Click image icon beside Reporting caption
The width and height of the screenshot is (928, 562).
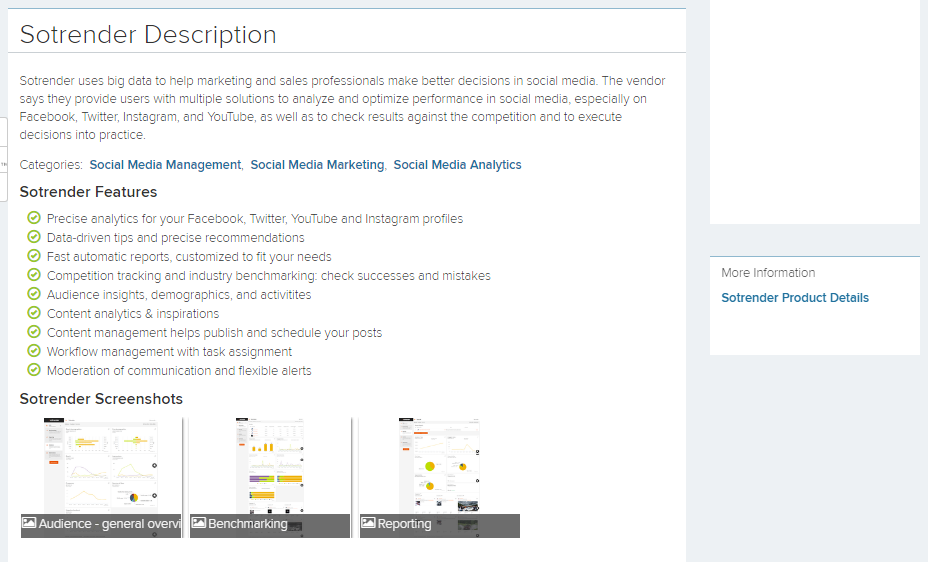[x=368, y=524]
